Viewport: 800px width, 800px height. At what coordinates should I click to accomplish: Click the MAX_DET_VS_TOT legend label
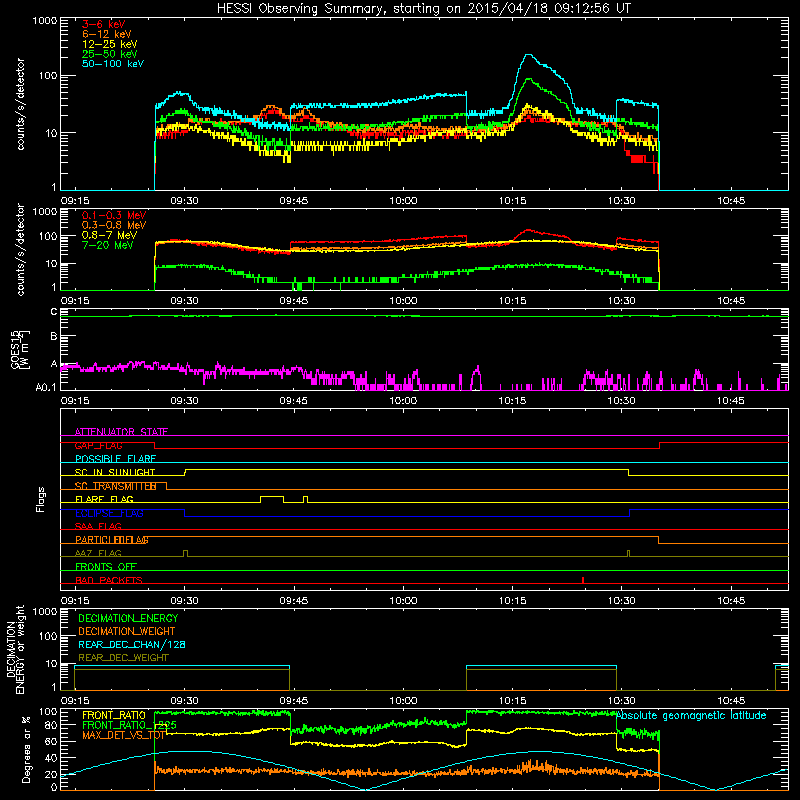coord(124,735)
